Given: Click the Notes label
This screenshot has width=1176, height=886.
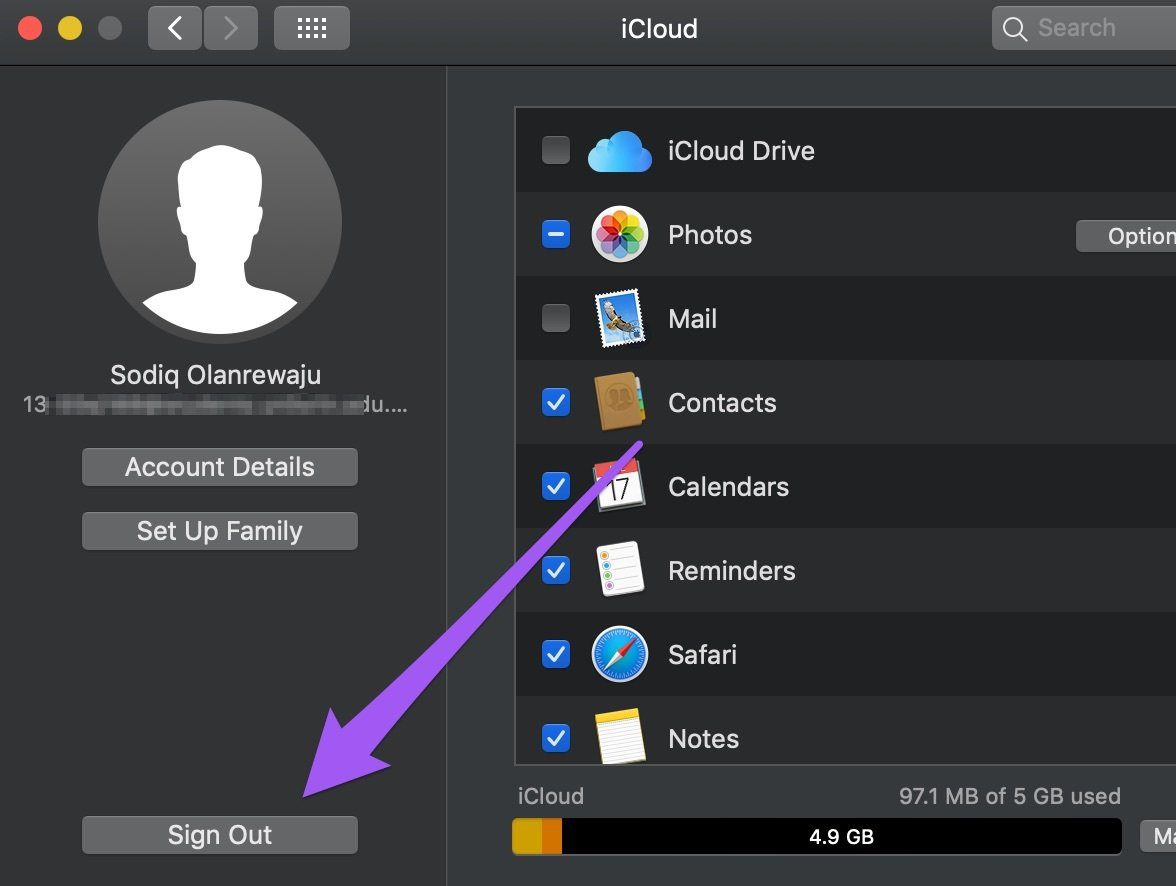Looking at the screenshot, I should 704,739.
